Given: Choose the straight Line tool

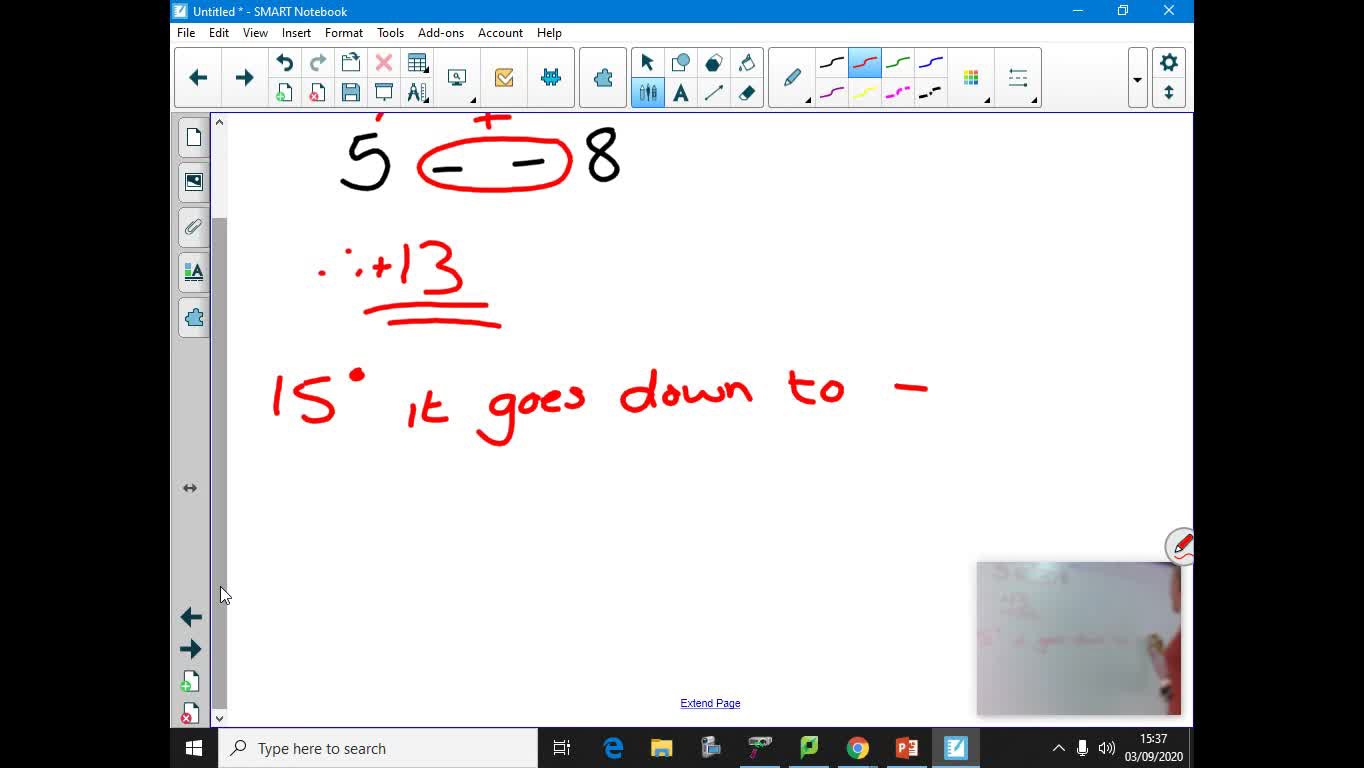Looking at the screenshot, I should [713, 93].
